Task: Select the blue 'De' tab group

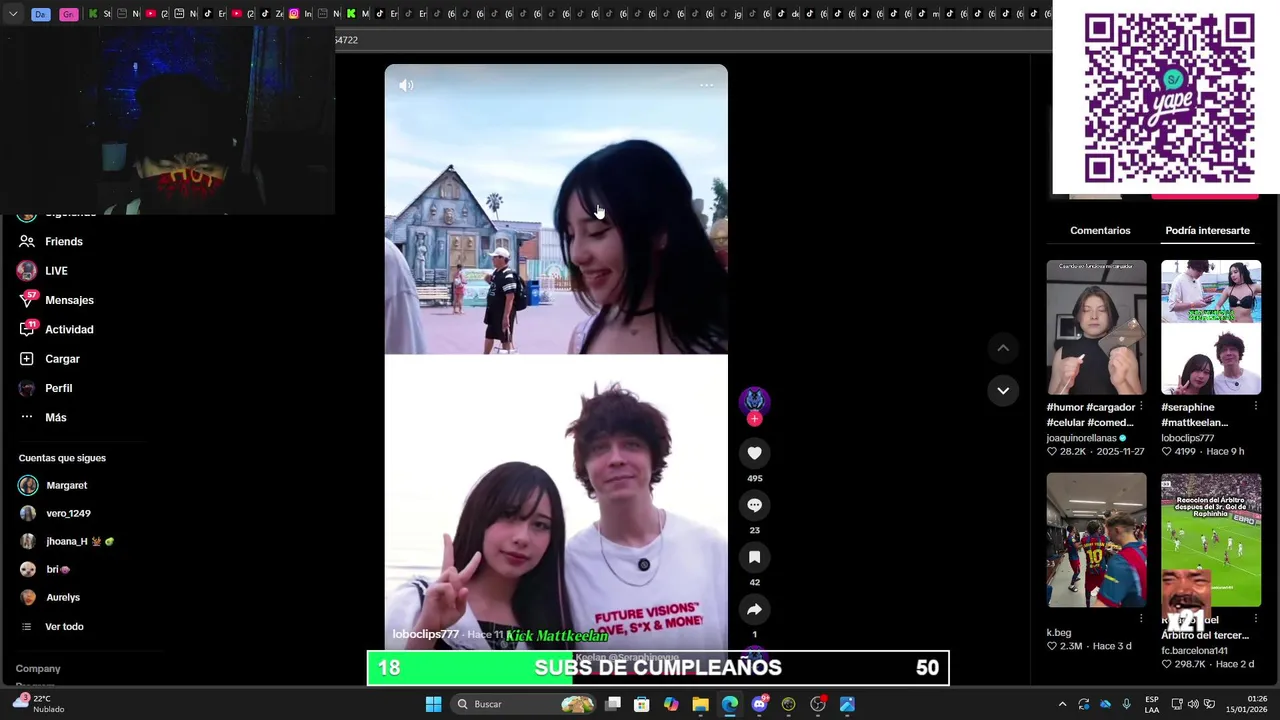Action: pyautogui.click(x=40, y=14)
